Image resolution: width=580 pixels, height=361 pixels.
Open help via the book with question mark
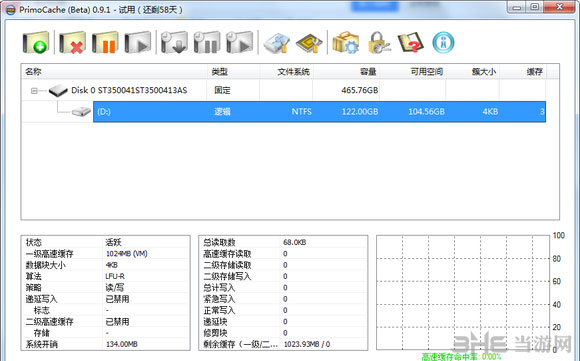click(411, 42)
